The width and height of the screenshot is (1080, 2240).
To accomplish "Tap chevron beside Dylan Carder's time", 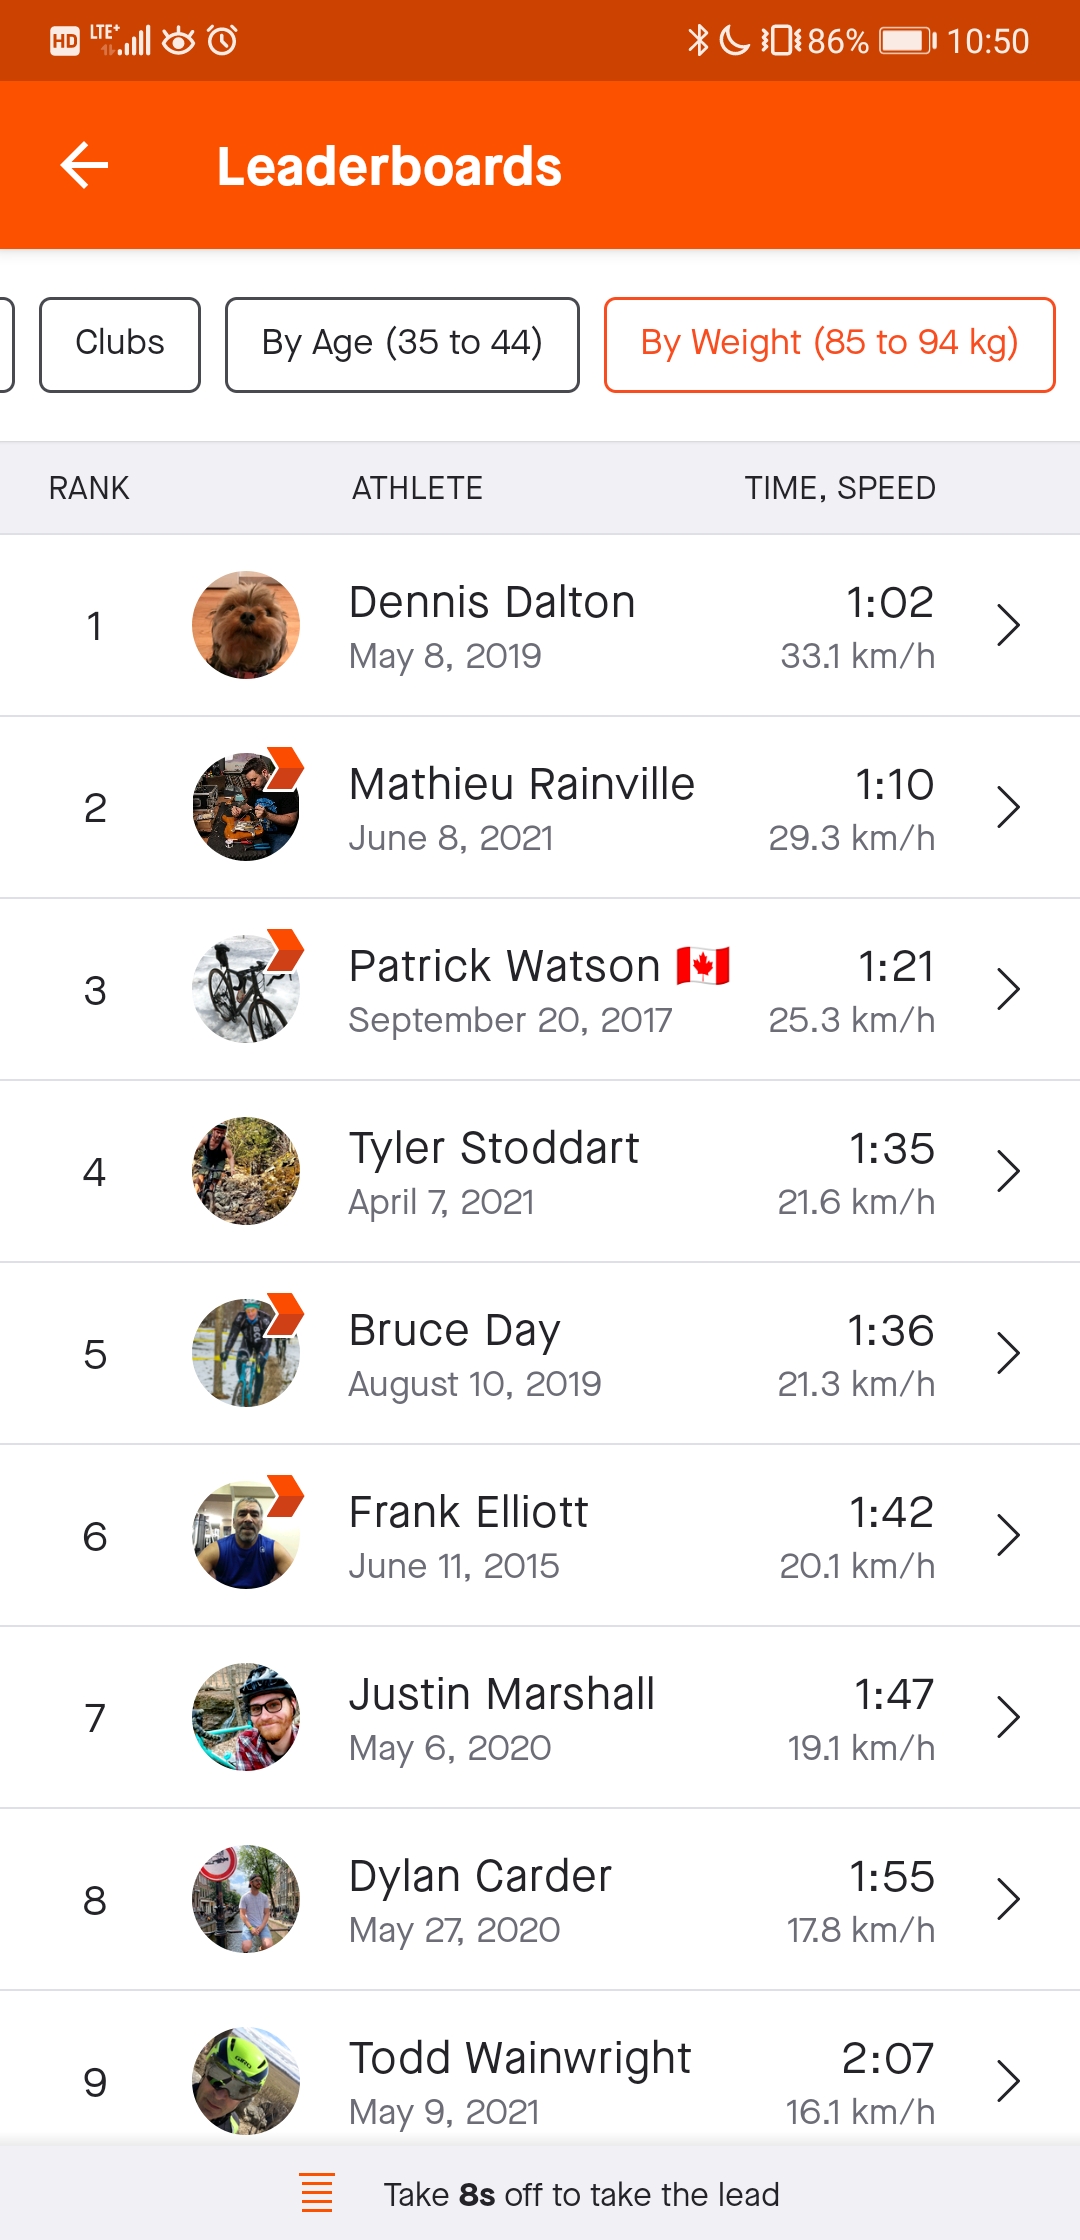I will pyautogui.click(x=1008, y=1900).
